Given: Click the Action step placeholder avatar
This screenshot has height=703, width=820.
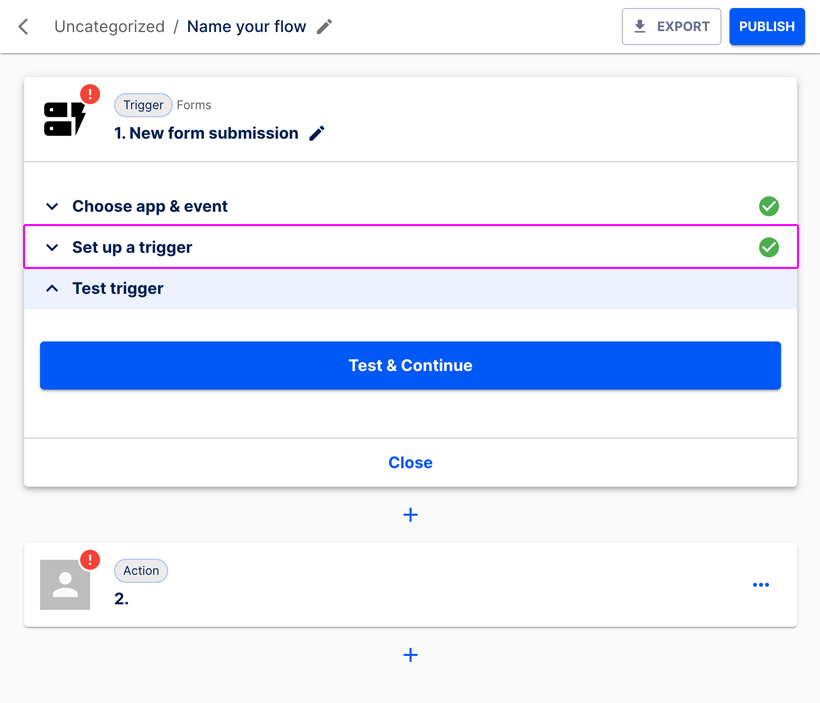Looking at the screenshot, I should (x=65, y=585).
